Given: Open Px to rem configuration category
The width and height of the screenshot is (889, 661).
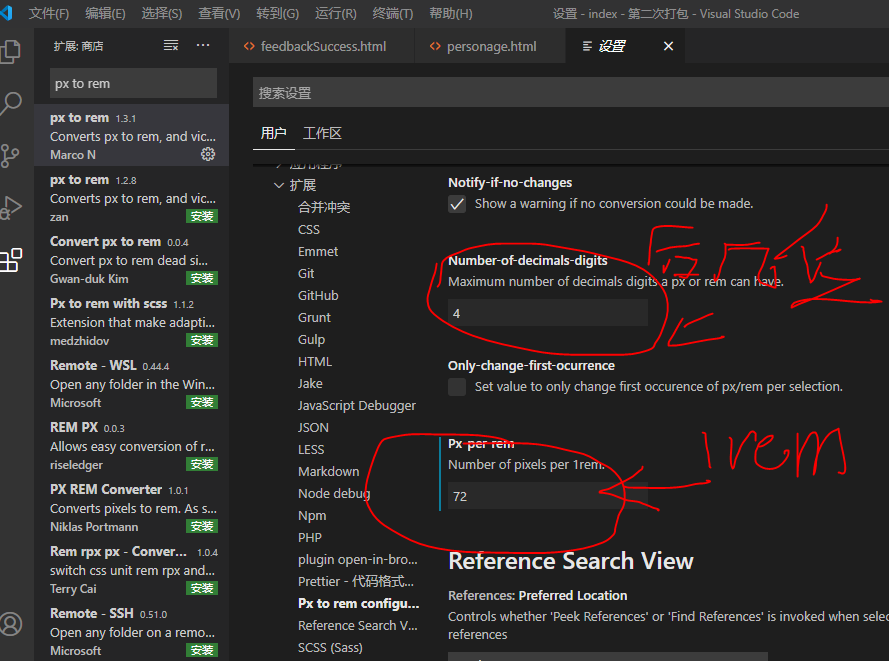Looking at the screenshot, I should point(358,604).
